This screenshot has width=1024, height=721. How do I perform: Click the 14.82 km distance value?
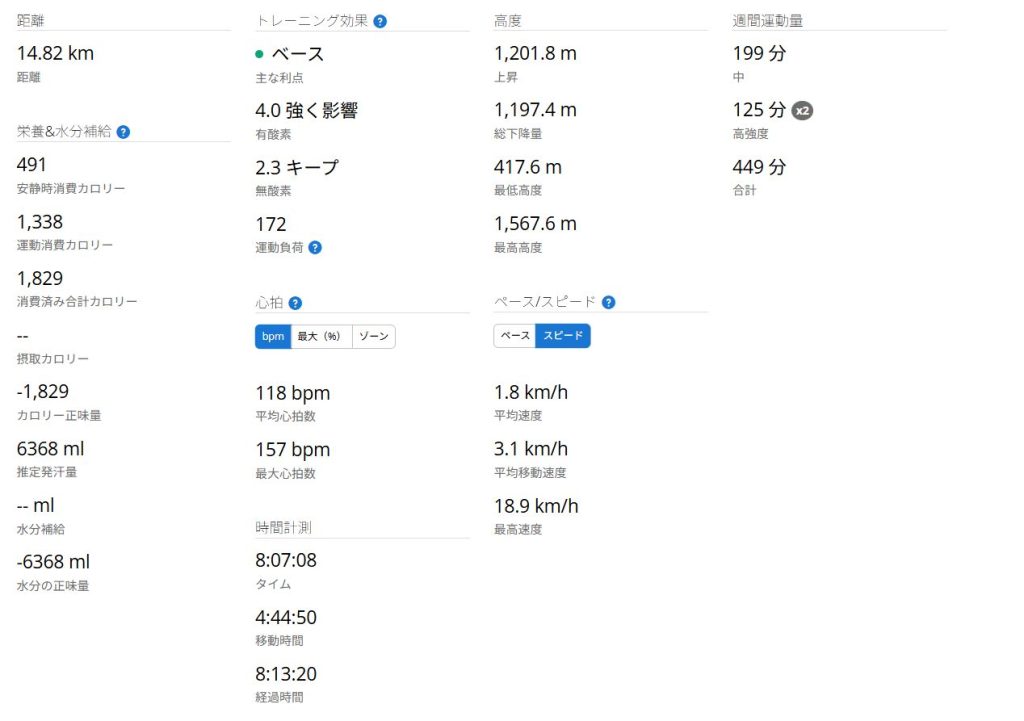[56, 53]
